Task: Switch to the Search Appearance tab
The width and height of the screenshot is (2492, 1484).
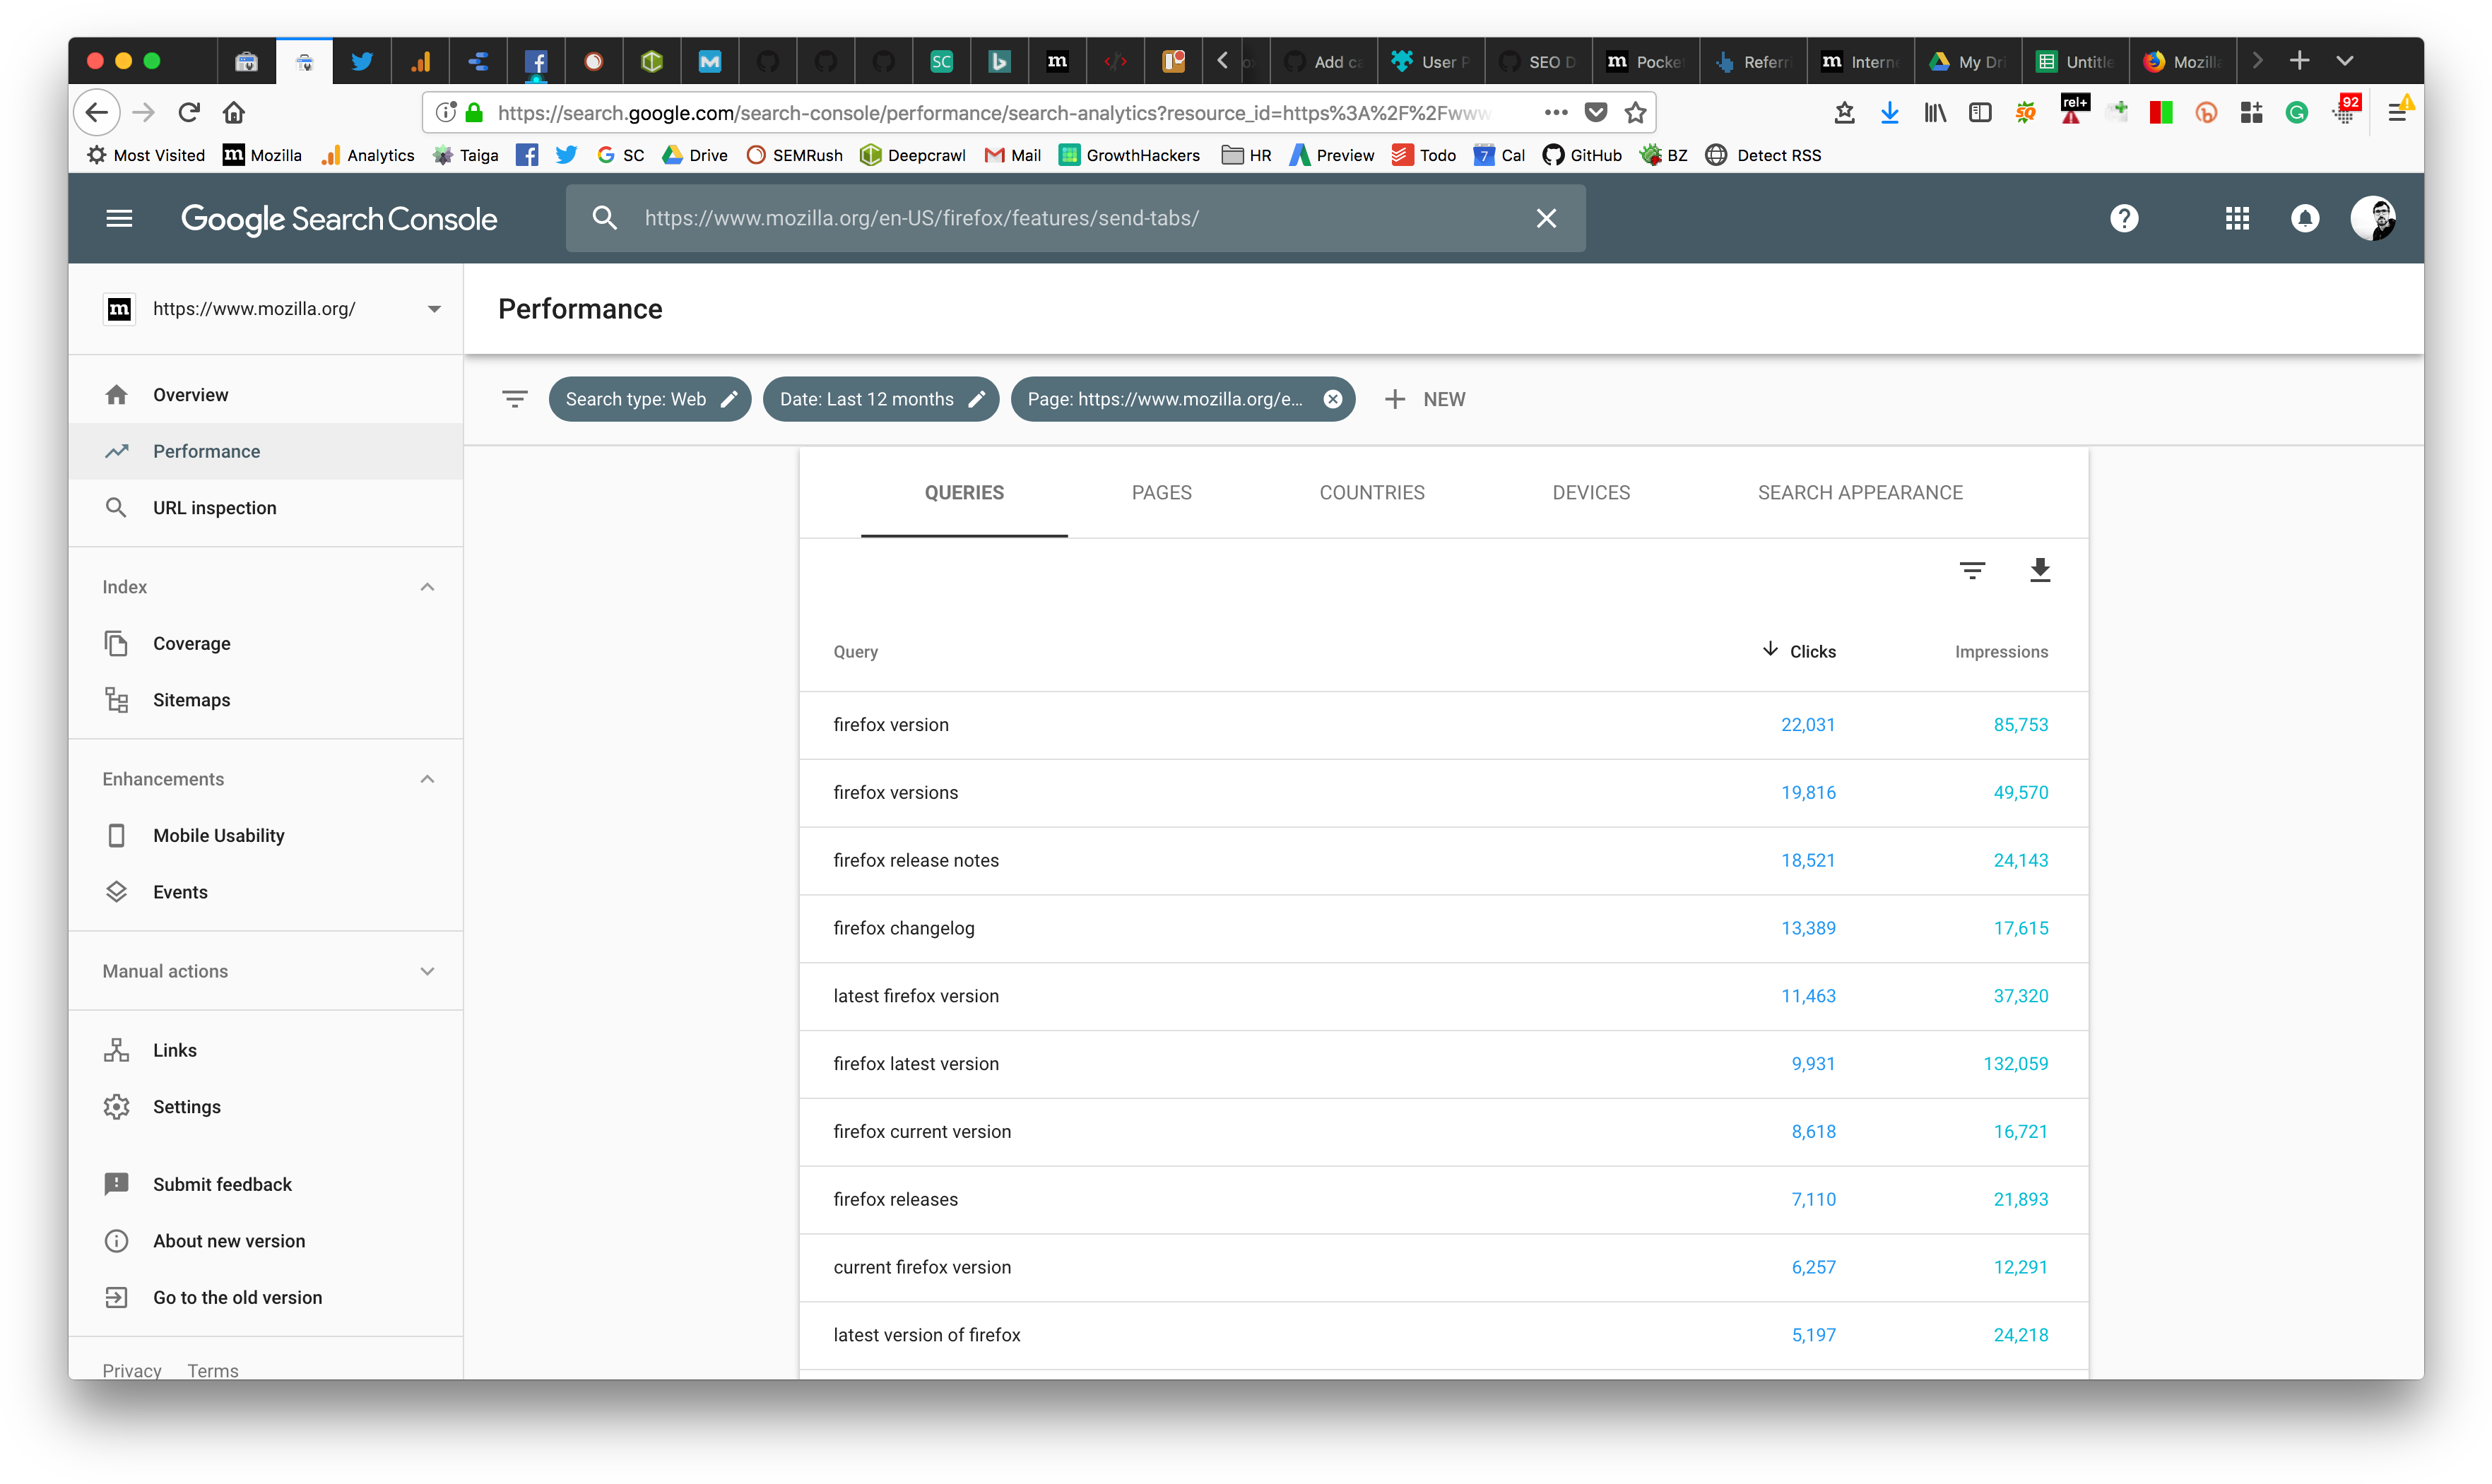Action: [x=1859, y=492]
